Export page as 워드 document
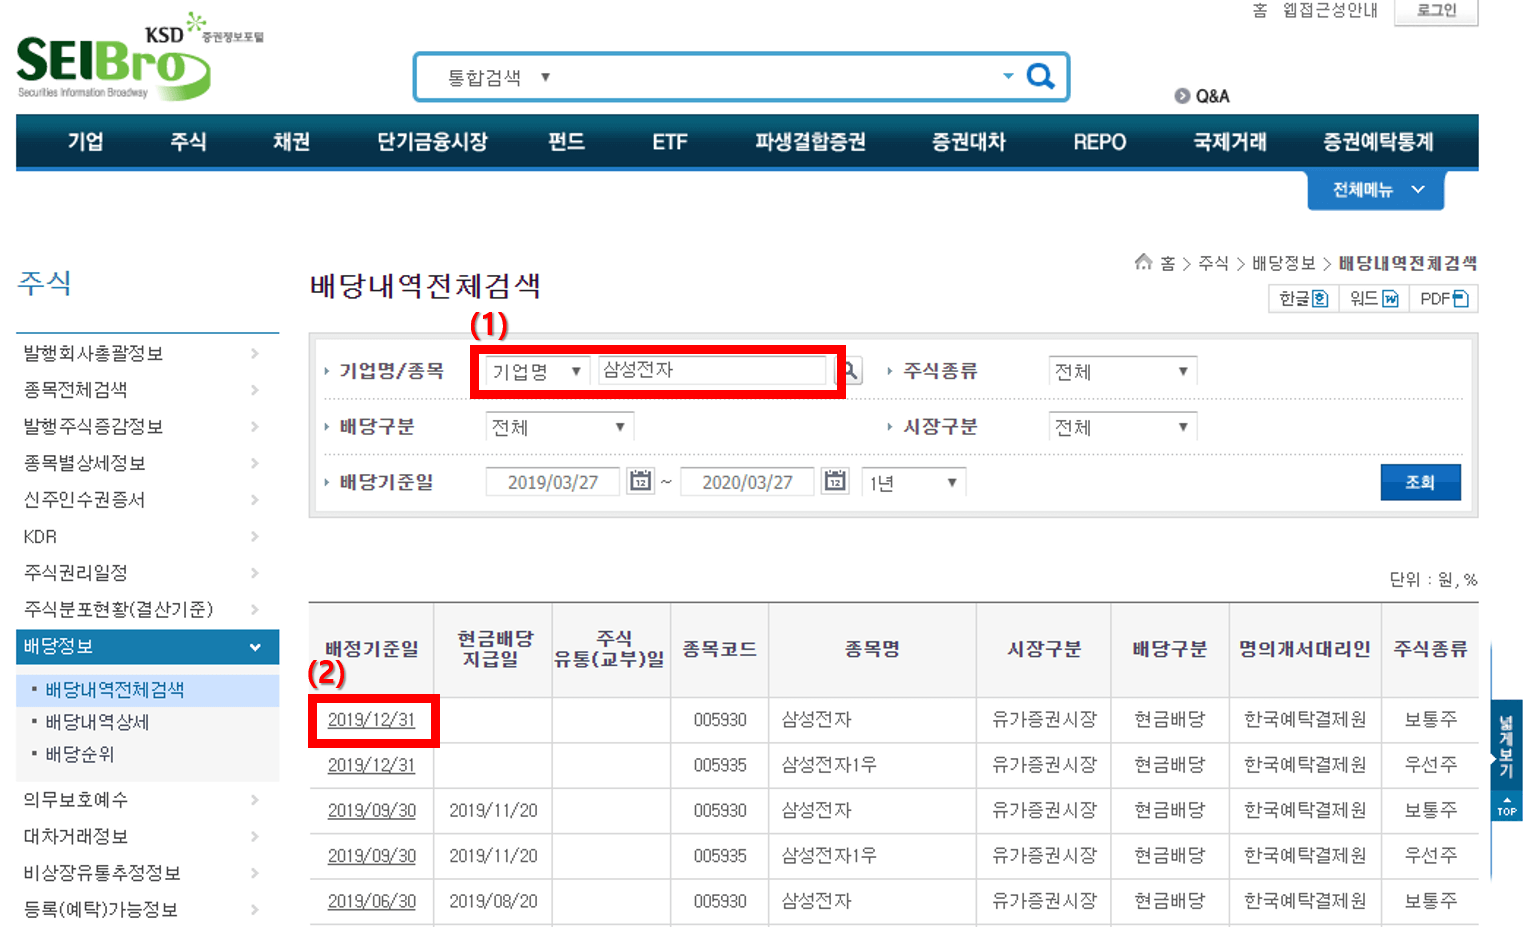Image resolution: width=1530 pixels, height=927 pixels. 1373,299
